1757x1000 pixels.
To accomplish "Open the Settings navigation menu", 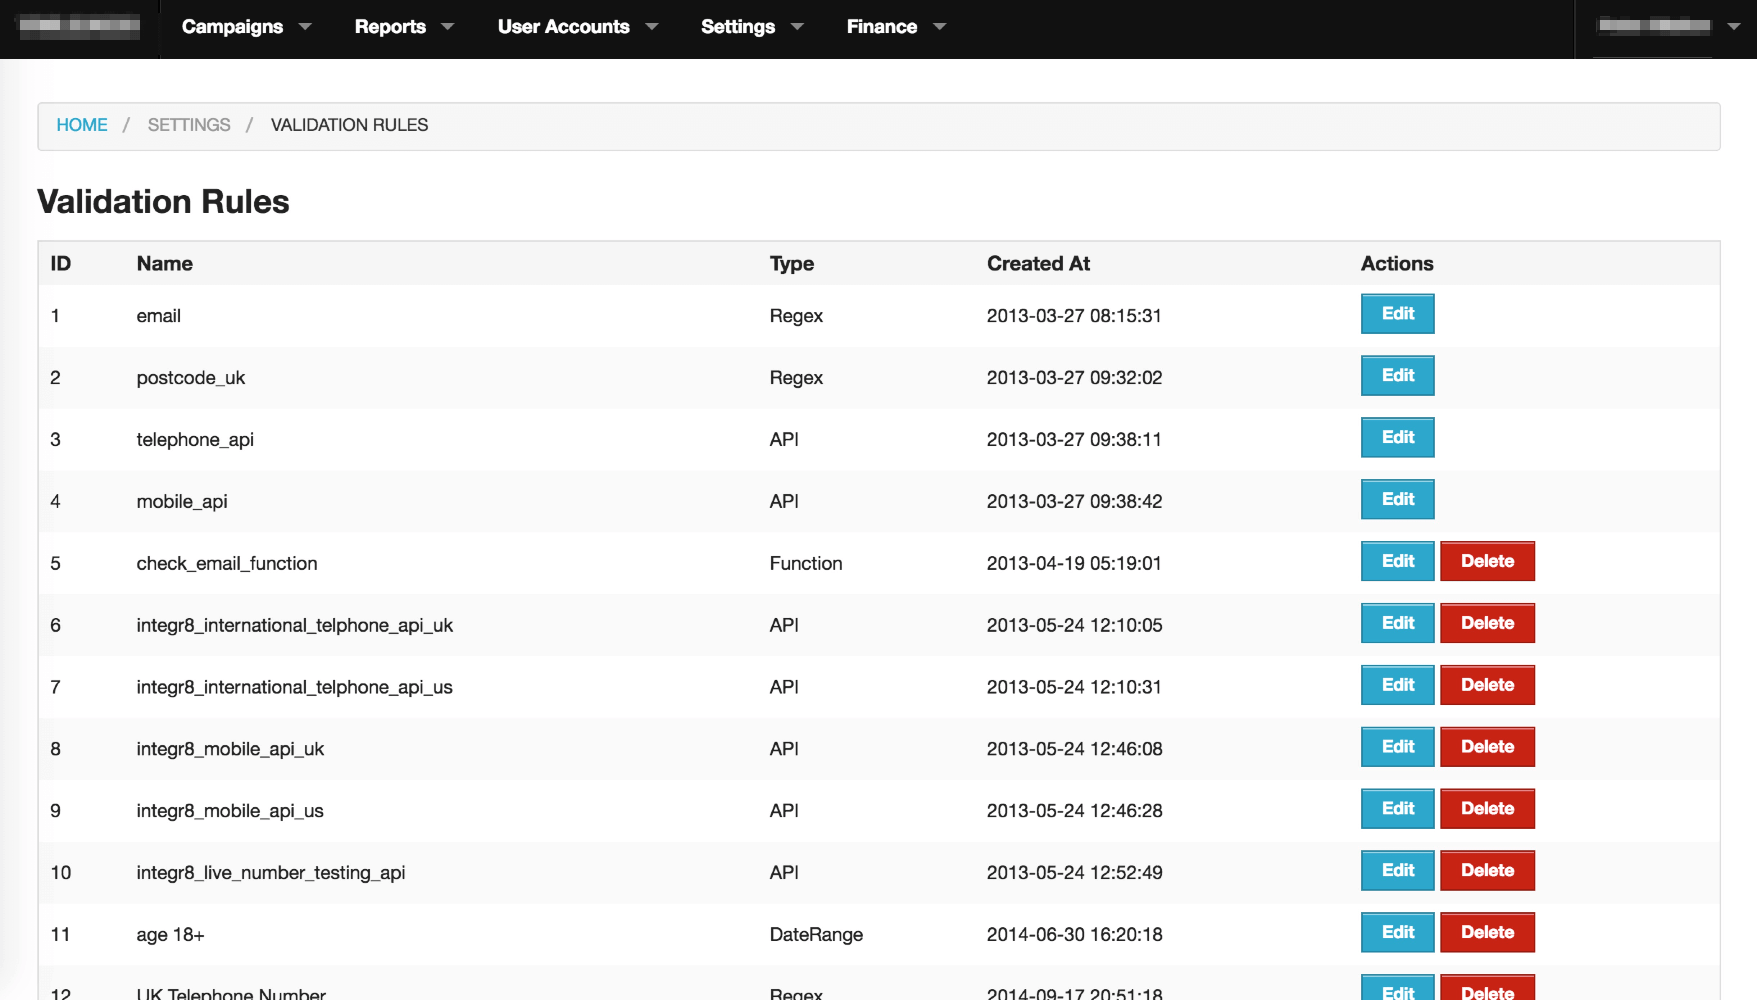I will click(x=751, y=27).
